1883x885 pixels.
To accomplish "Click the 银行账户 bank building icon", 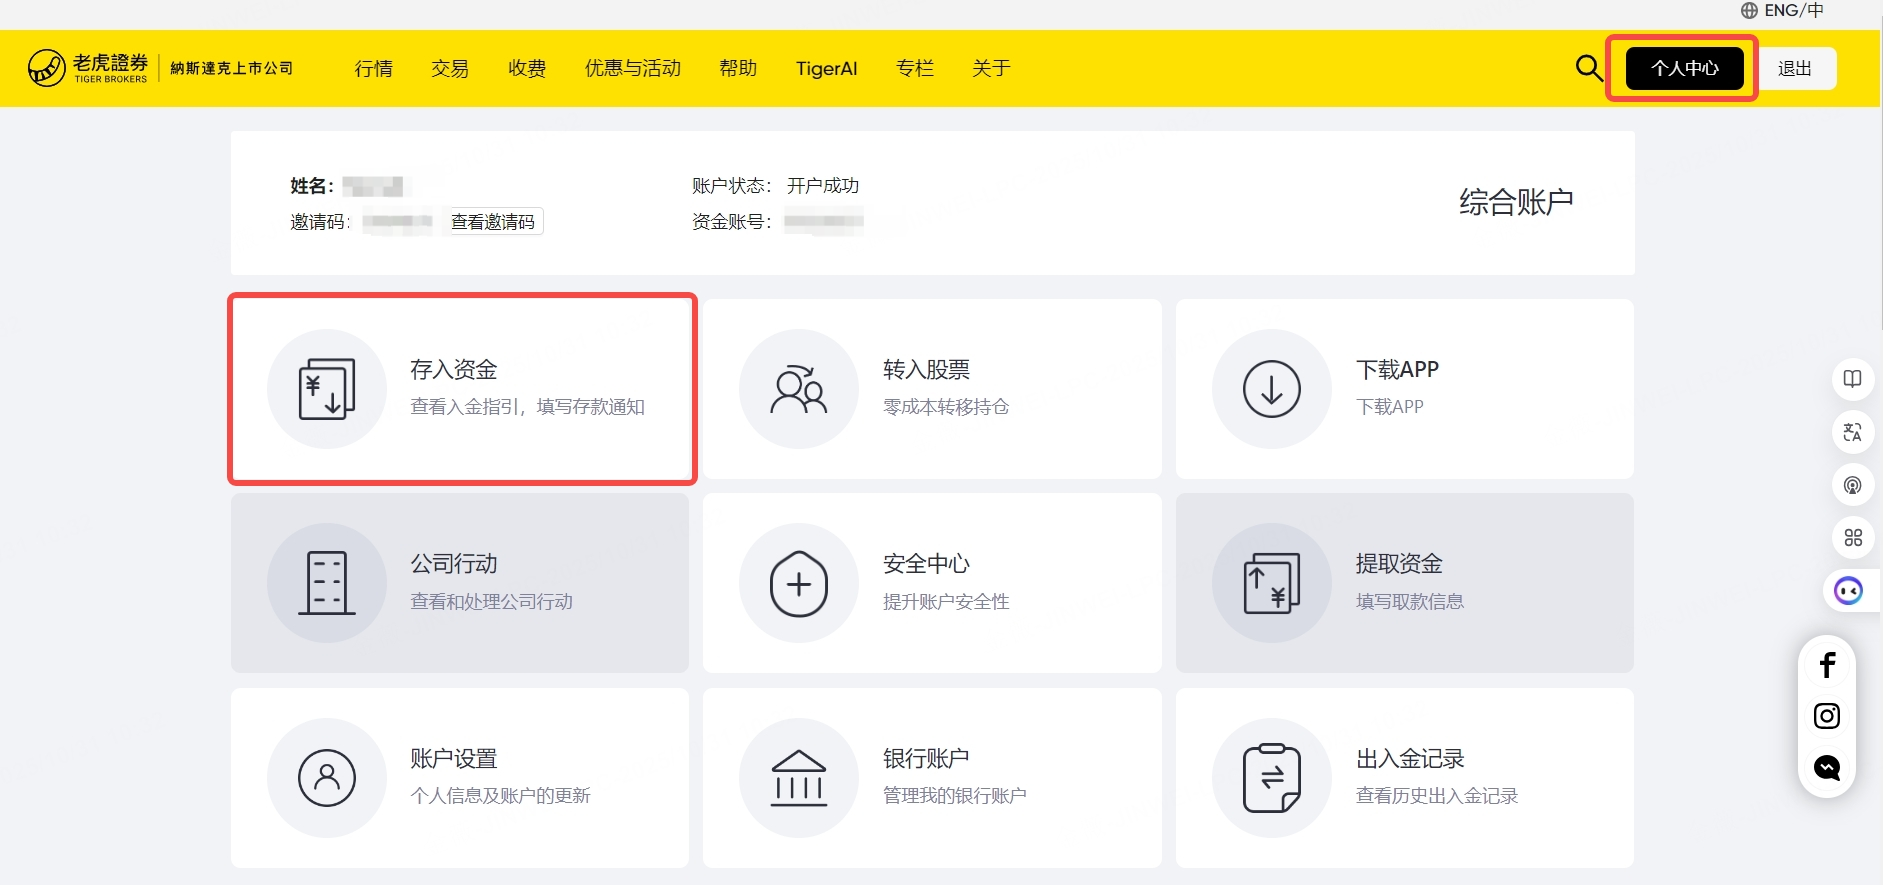I will pyautogui.click(x=799, y=778).
